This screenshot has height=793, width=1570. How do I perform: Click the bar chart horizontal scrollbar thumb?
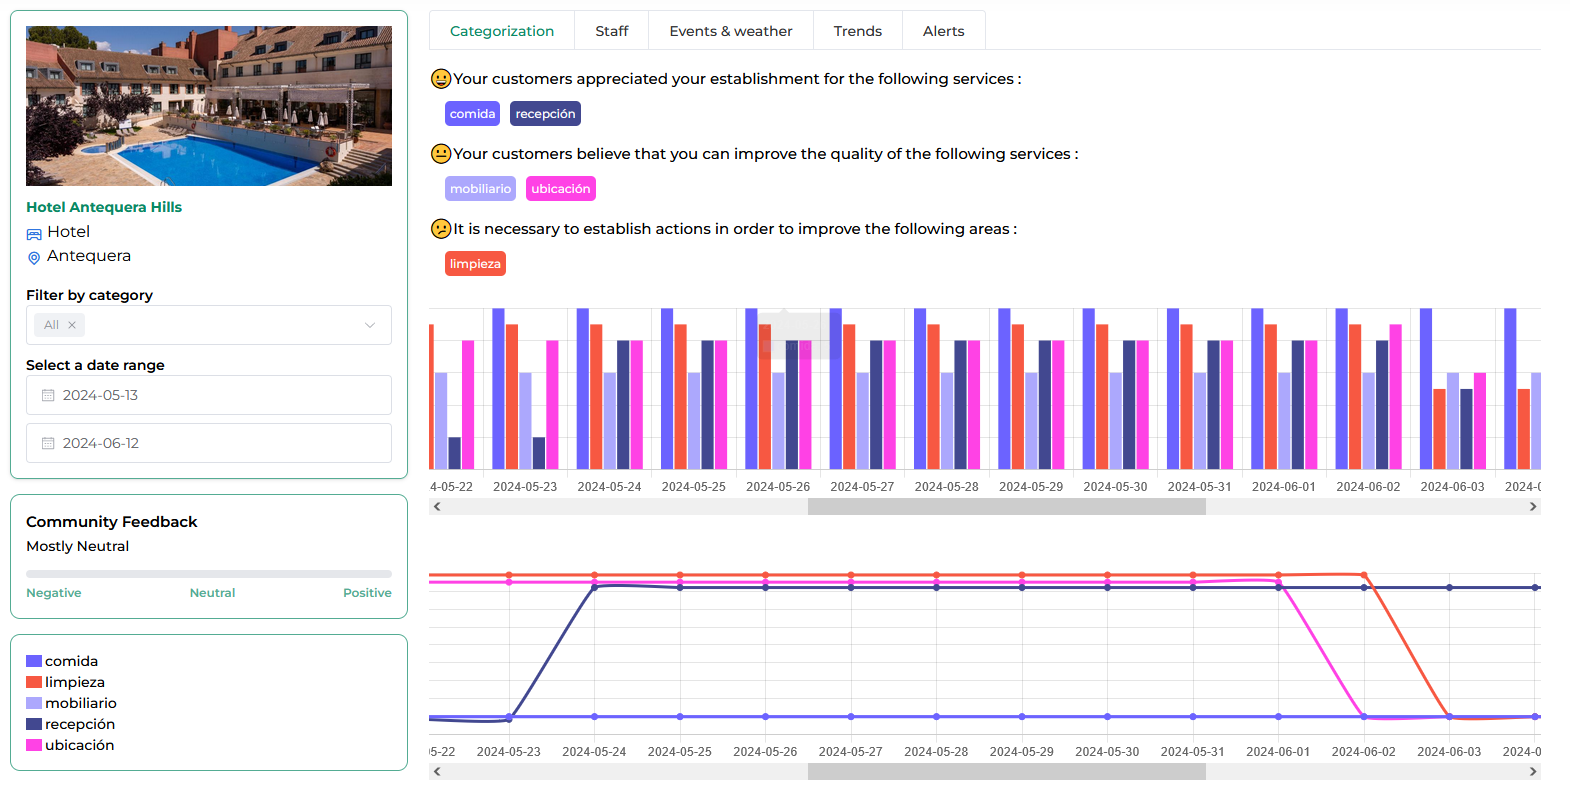[x=1007, y=507]
